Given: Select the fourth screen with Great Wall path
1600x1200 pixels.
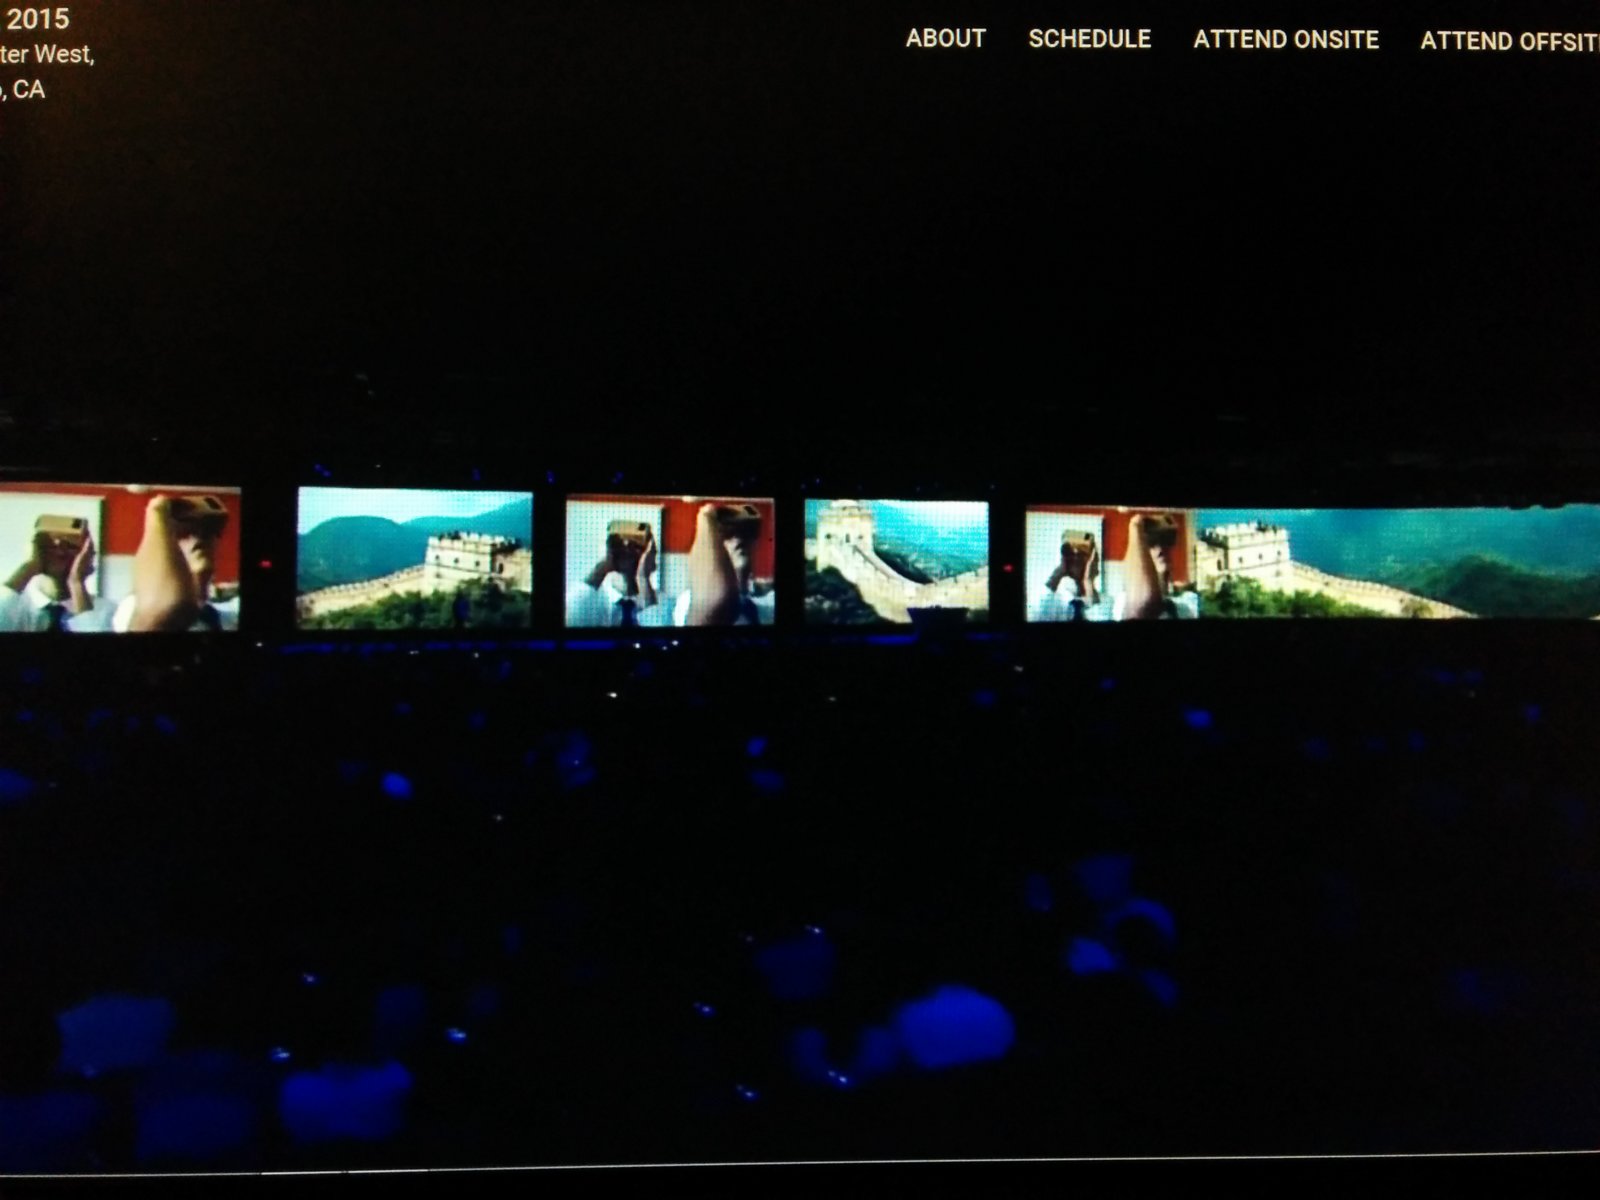Looking at the screenshot, I should 896,560.
